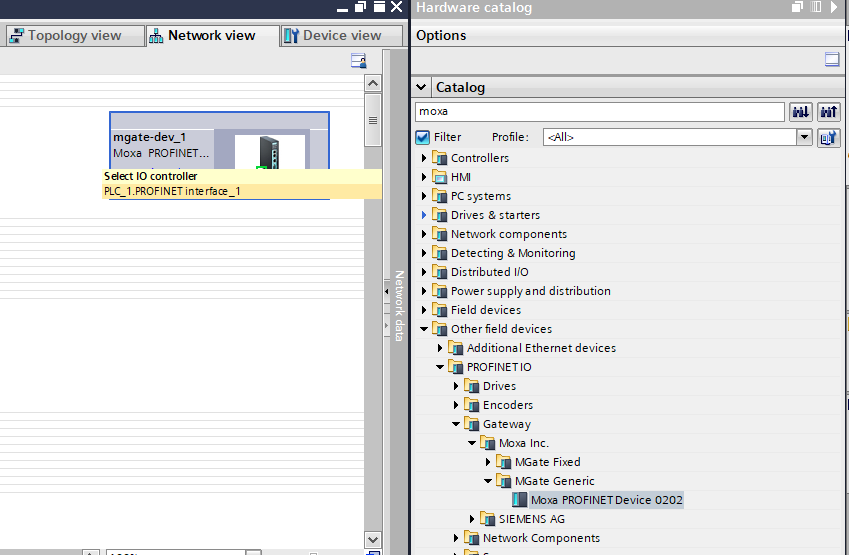Collapse Other field devices folder arrow
The height and width of the screenshot is (555, 849).
coord(424,329)
